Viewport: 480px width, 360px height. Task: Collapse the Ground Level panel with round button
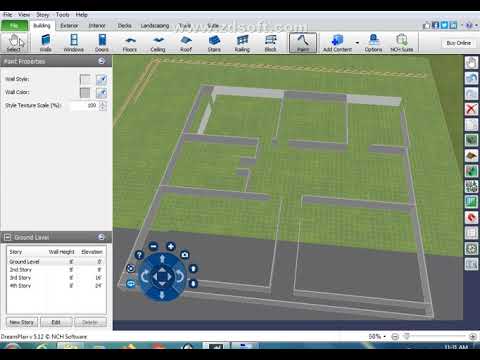pyautogui.click(x=102, y=237)
